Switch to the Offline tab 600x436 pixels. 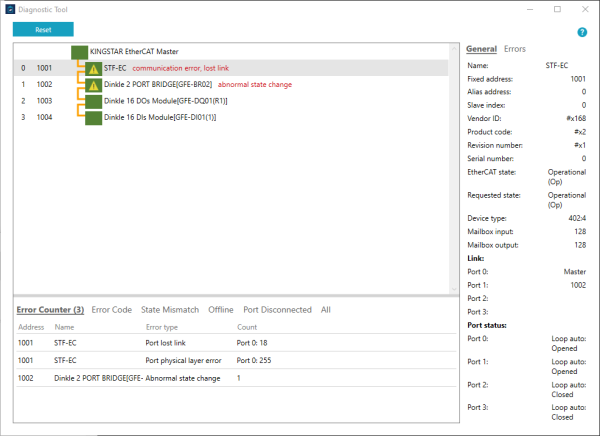point(221,310)
